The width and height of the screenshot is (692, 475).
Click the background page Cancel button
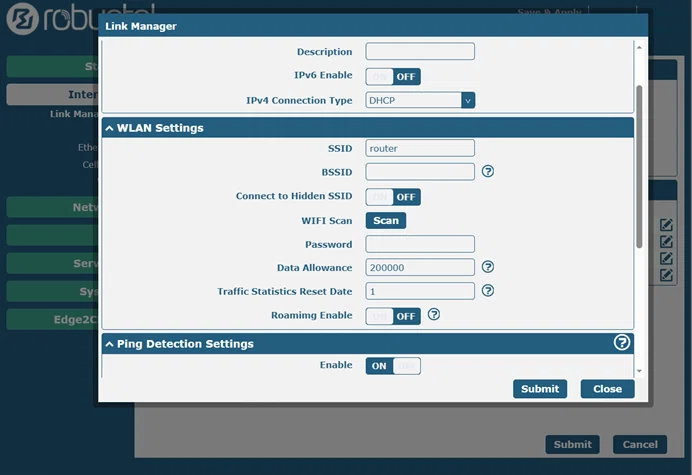[x=640, y=445]
